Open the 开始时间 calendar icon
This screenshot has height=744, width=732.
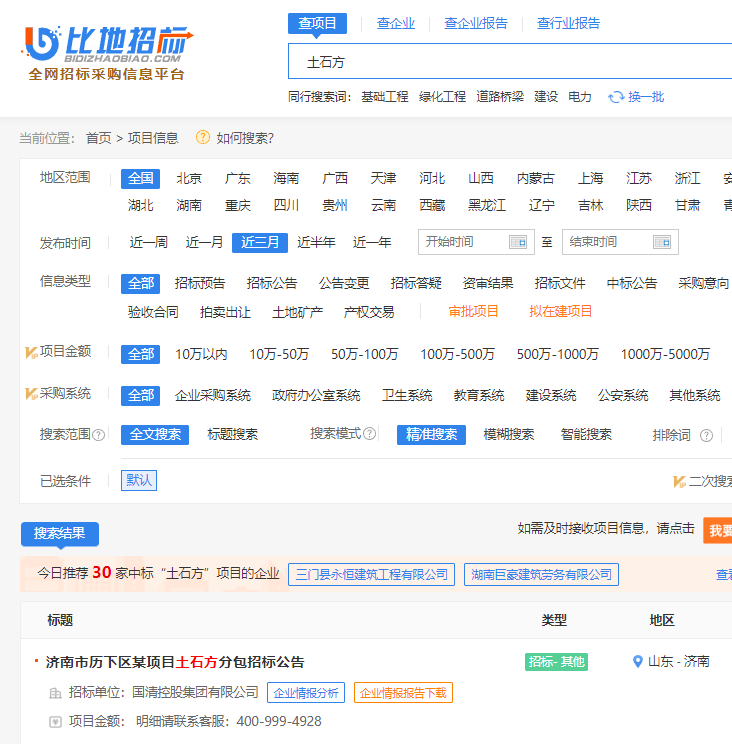click(x=518, y=242)
